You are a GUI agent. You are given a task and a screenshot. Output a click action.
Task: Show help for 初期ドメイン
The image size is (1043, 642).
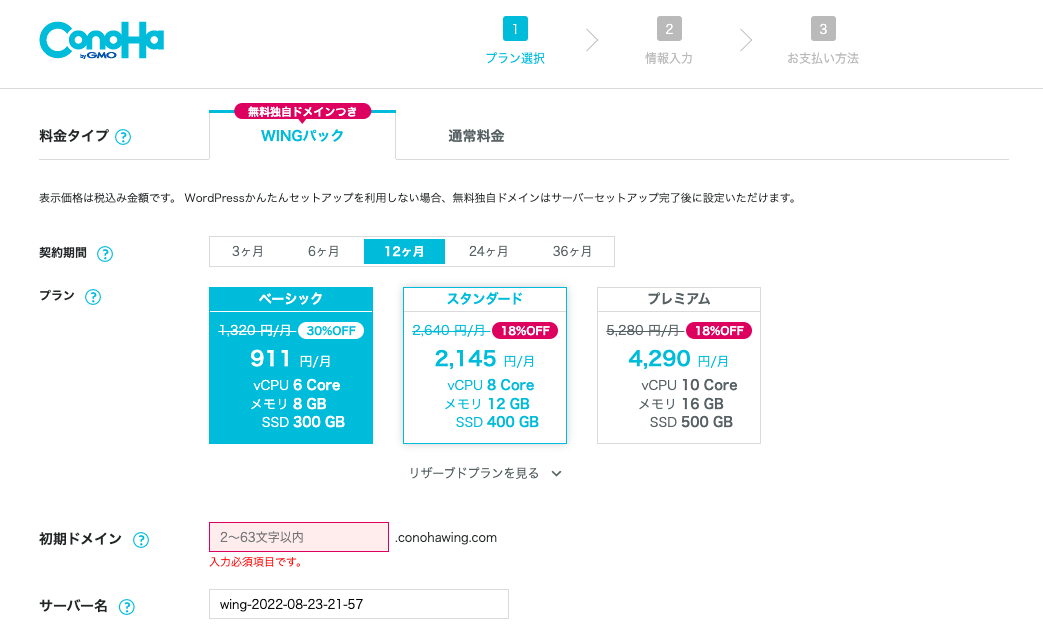pos(141,540)
